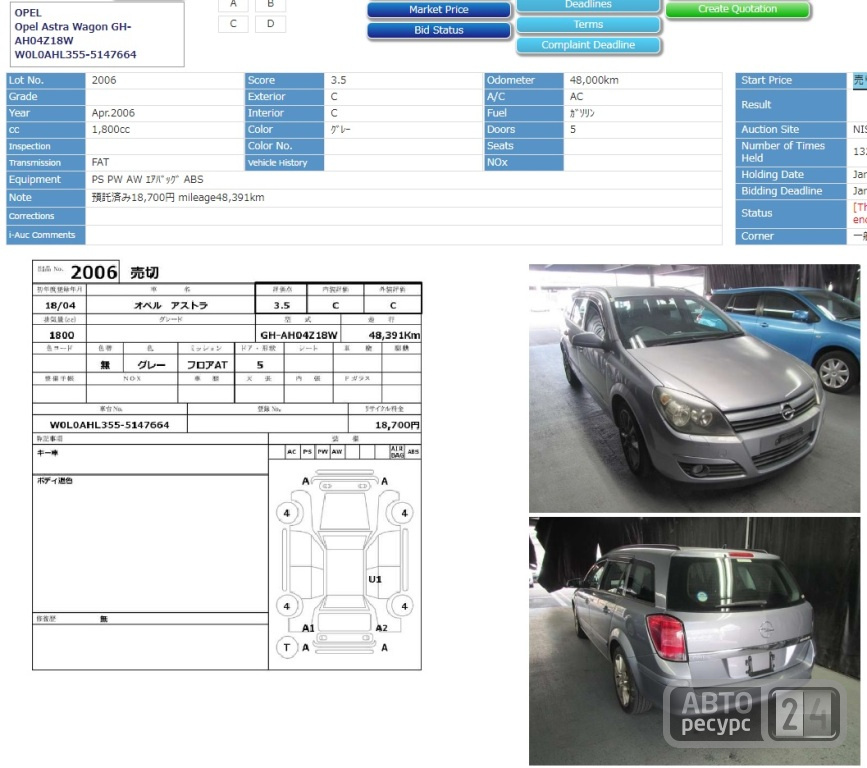Select the photo tab labeled C
The width and height of the screenshot is (867, 768).
point(233,24)
